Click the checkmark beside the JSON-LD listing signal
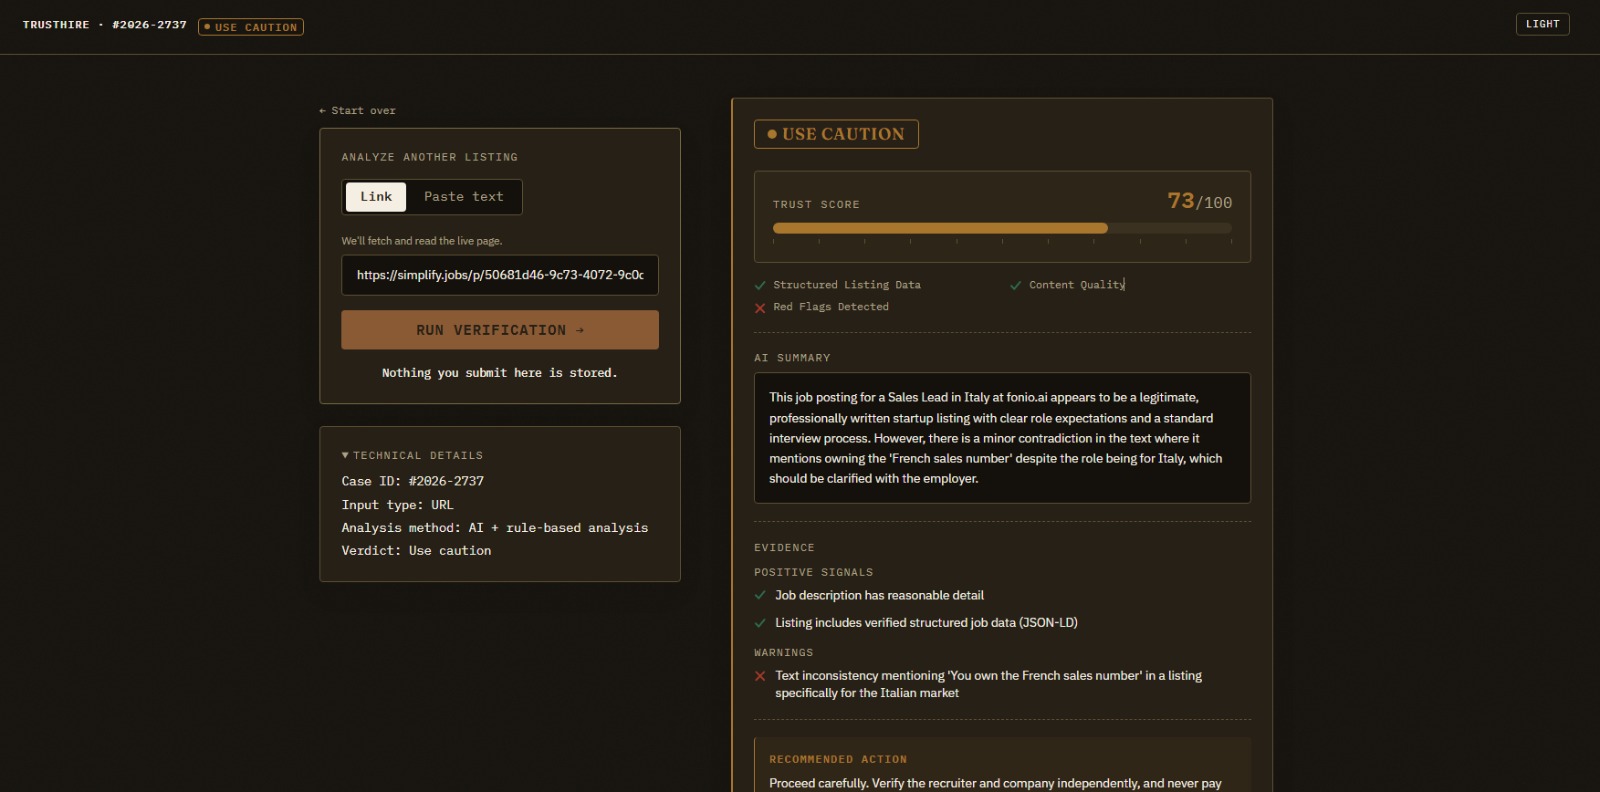Image resolution: width=1600 pixels, height=792 pixels. [x=760, y=623]
